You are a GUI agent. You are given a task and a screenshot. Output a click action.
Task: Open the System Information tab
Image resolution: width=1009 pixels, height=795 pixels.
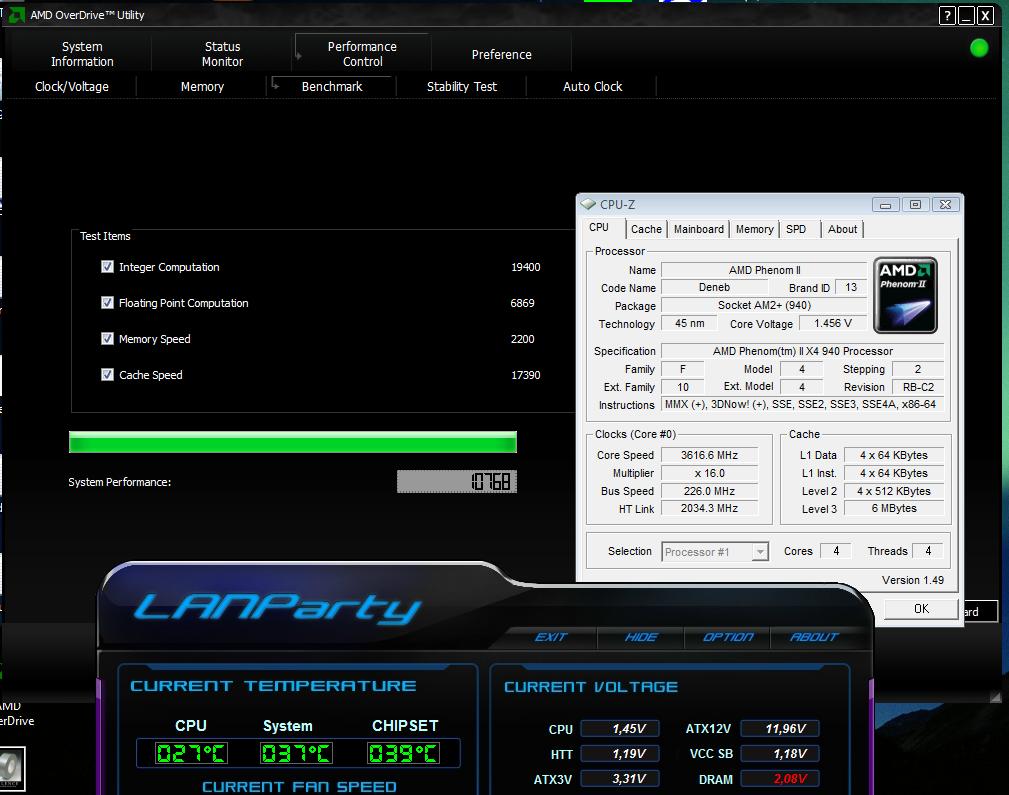pos(82,54)
